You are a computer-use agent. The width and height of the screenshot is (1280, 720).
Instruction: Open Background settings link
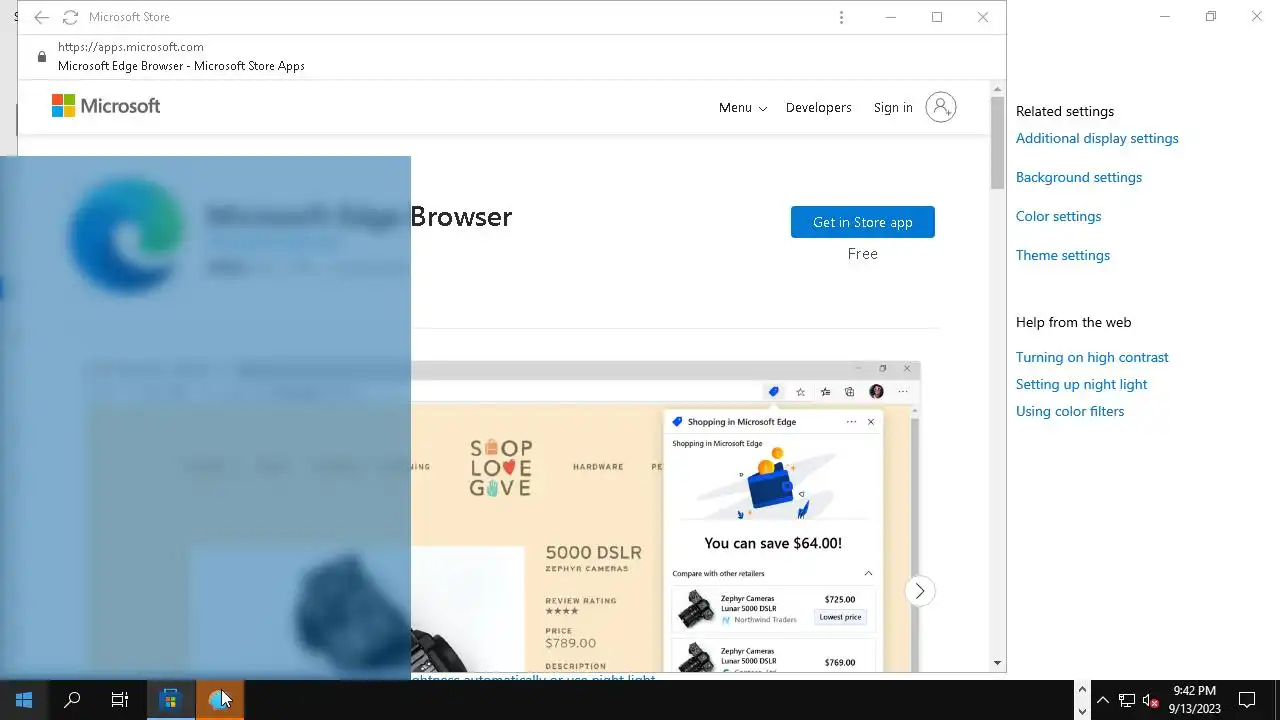1079,178
